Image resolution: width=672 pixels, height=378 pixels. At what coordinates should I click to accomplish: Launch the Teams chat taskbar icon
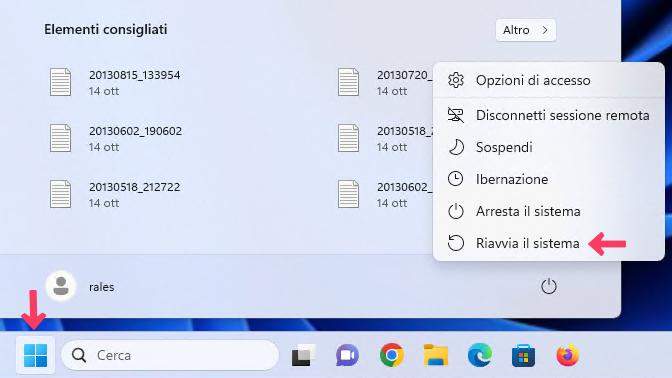click(x=347, y=355)
